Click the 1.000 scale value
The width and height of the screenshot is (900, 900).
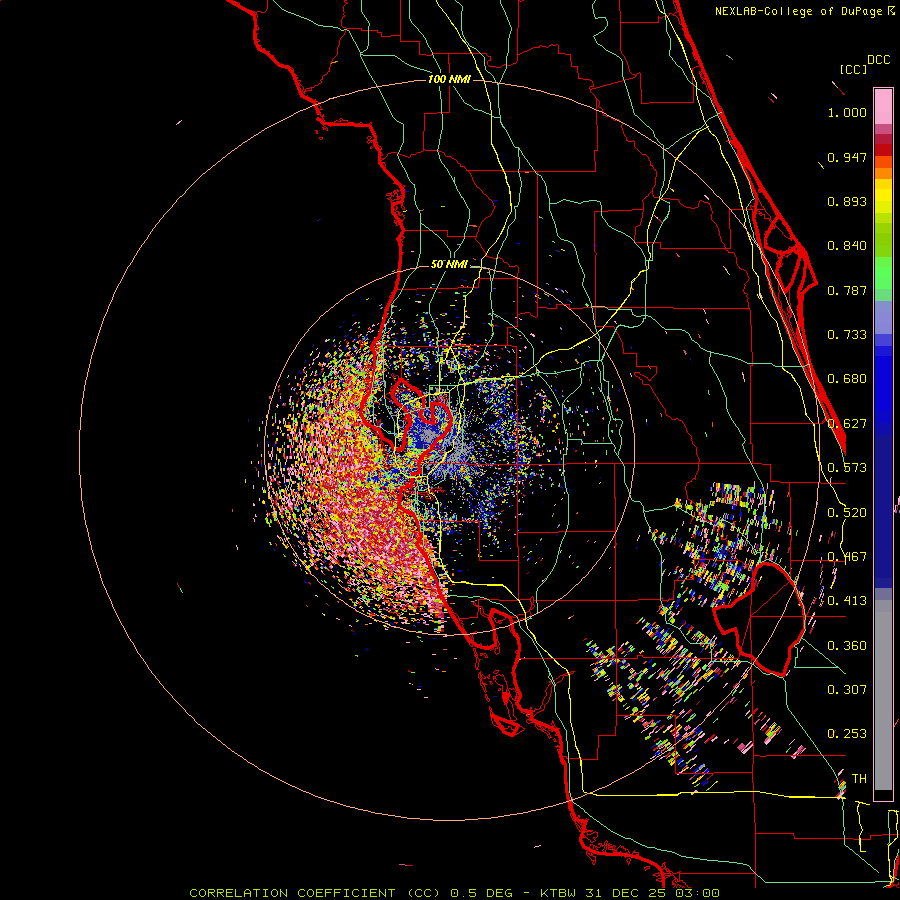[x=847, y=112]
